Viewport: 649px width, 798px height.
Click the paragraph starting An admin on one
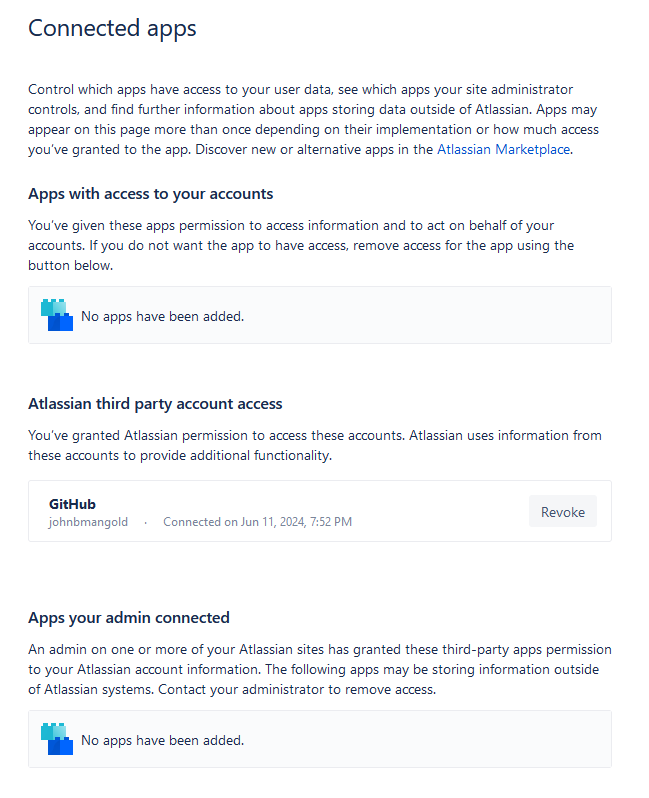coord(320,669)
